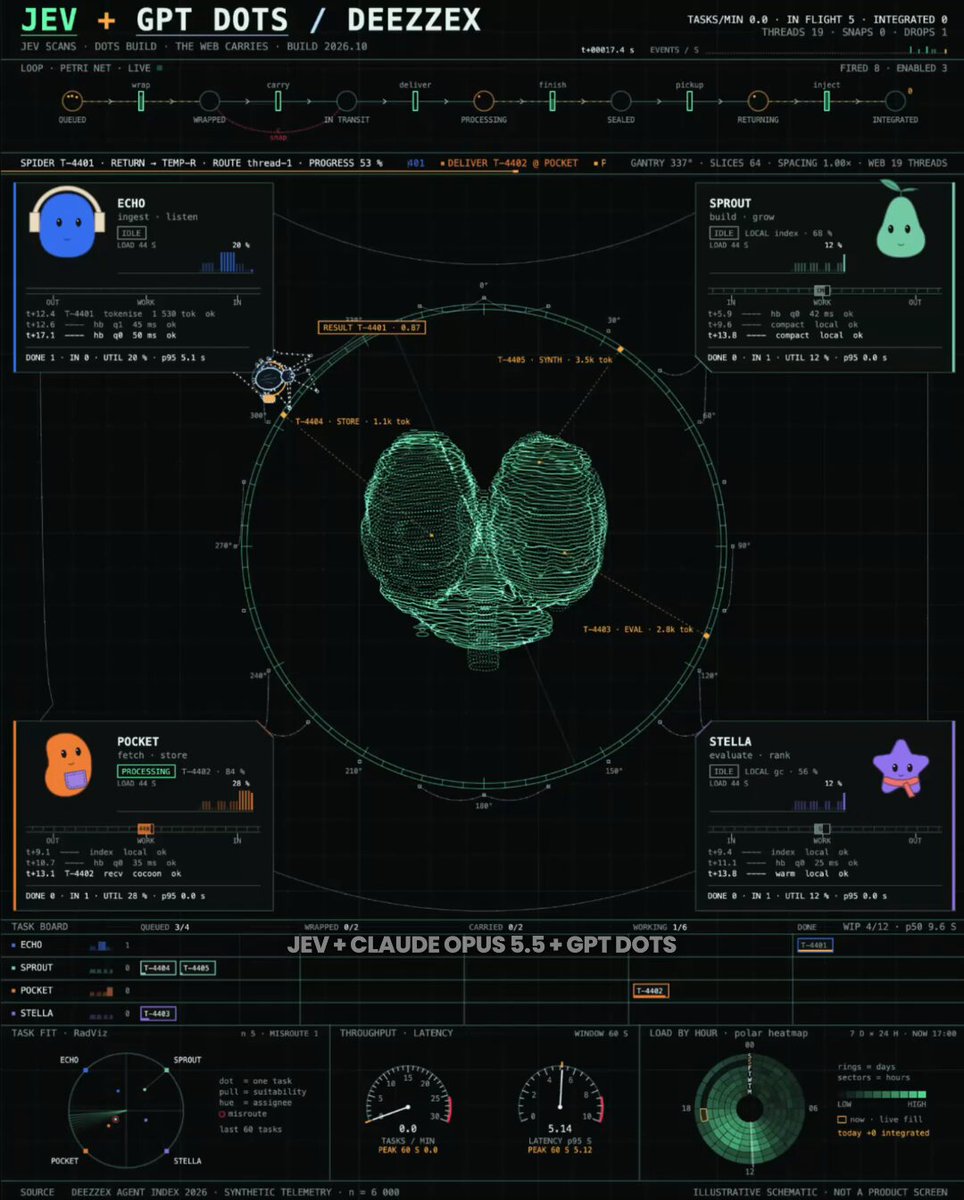Click Sprout's WORK slider handle

pyautogui.click(x=822, y=290)
